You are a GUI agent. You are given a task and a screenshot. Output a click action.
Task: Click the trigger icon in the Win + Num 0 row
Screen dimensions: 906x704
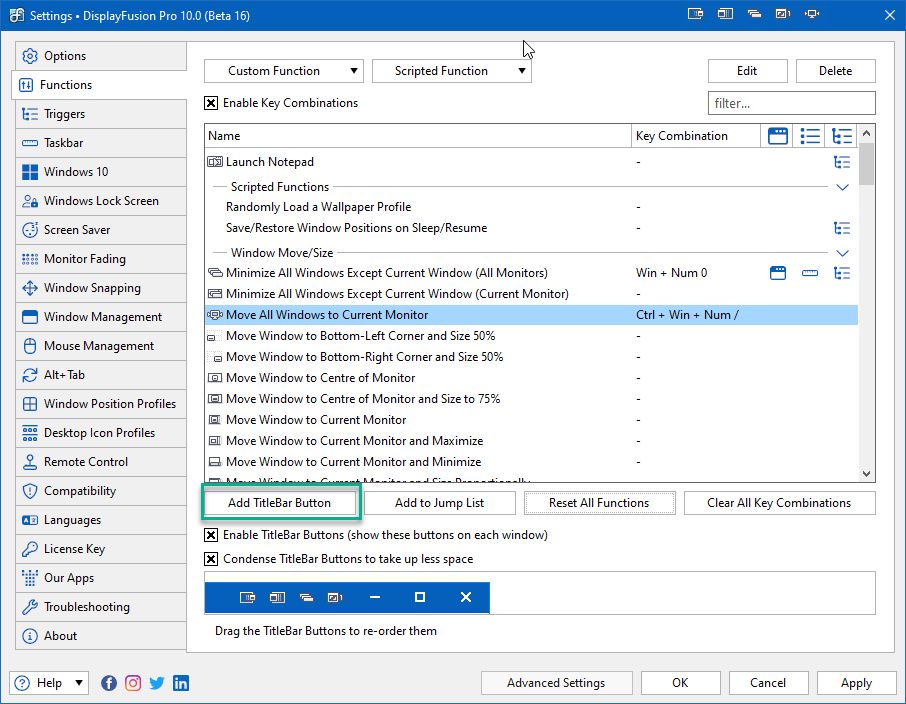click(x=842, y=273)
